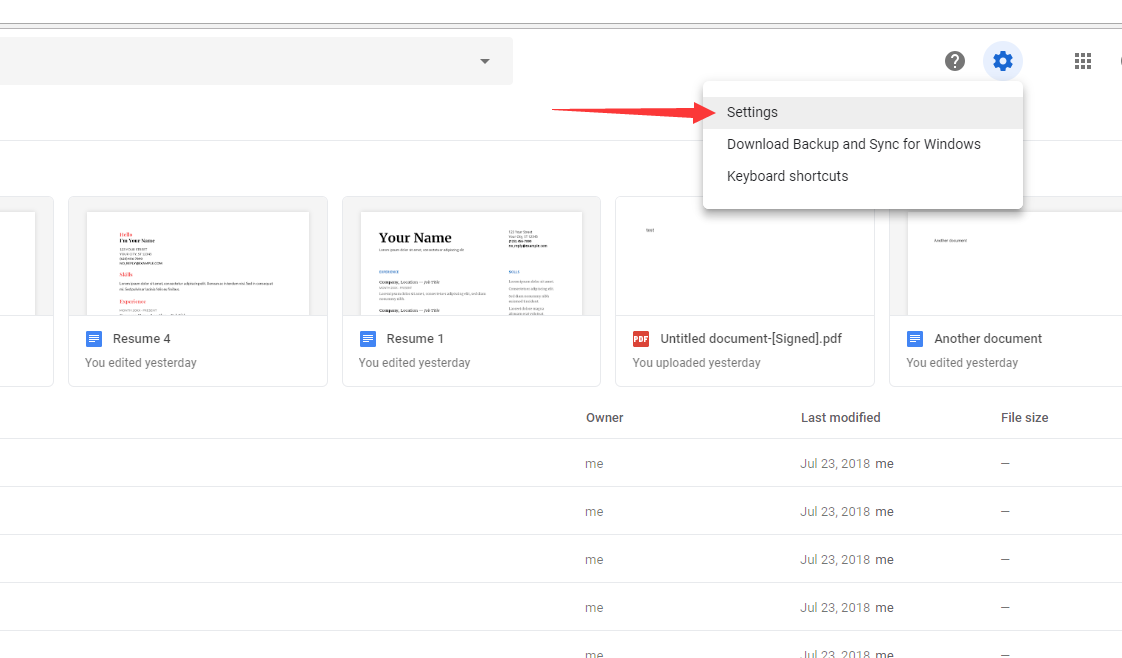Click the Help question mark icon
Screen dimensions: 1122x658
click(x=954, y=60)
